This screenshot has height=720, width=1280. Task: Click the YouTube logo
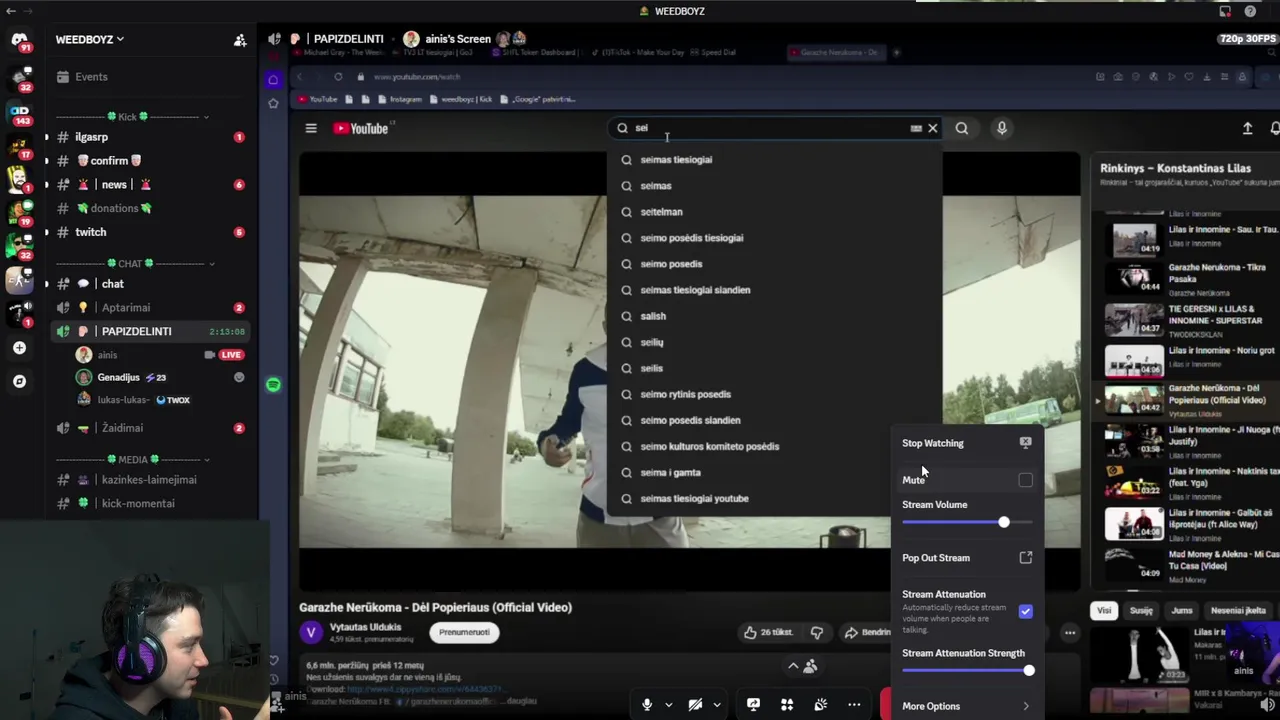[361, 128]
